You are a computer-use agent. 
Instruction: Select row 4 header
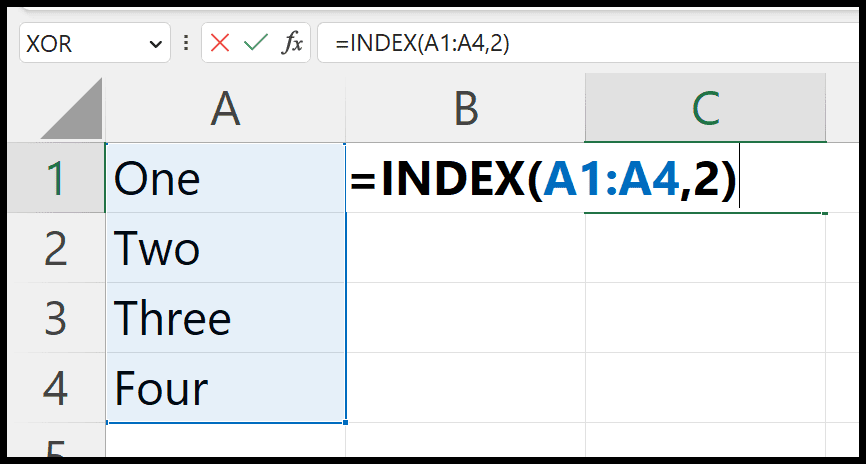click(56, 388)
